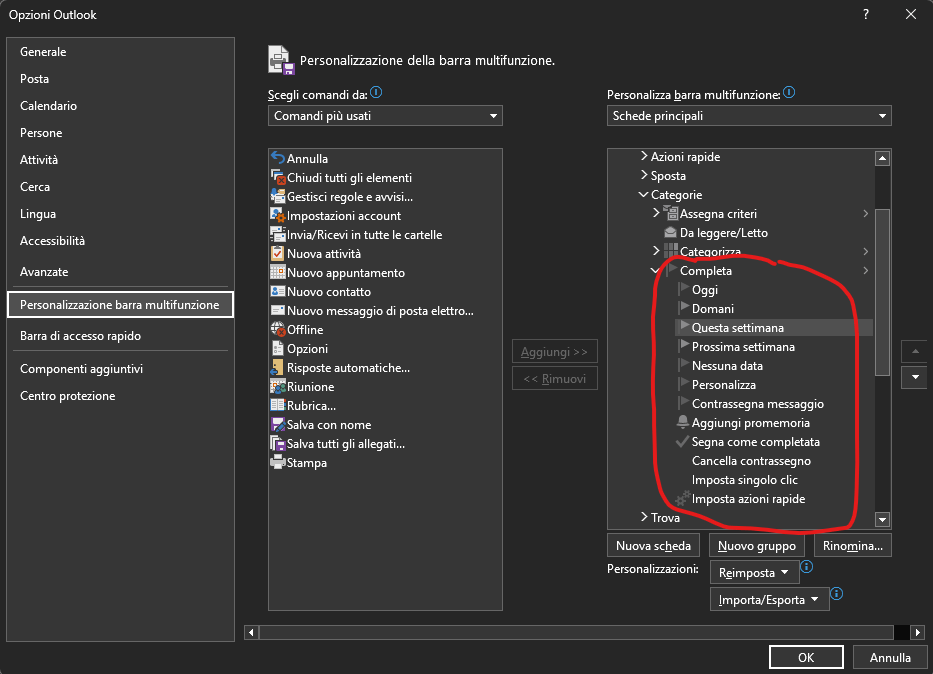Expand the Trova group chevron
This screenshot has height=674, width=933.
coord(644,517)
